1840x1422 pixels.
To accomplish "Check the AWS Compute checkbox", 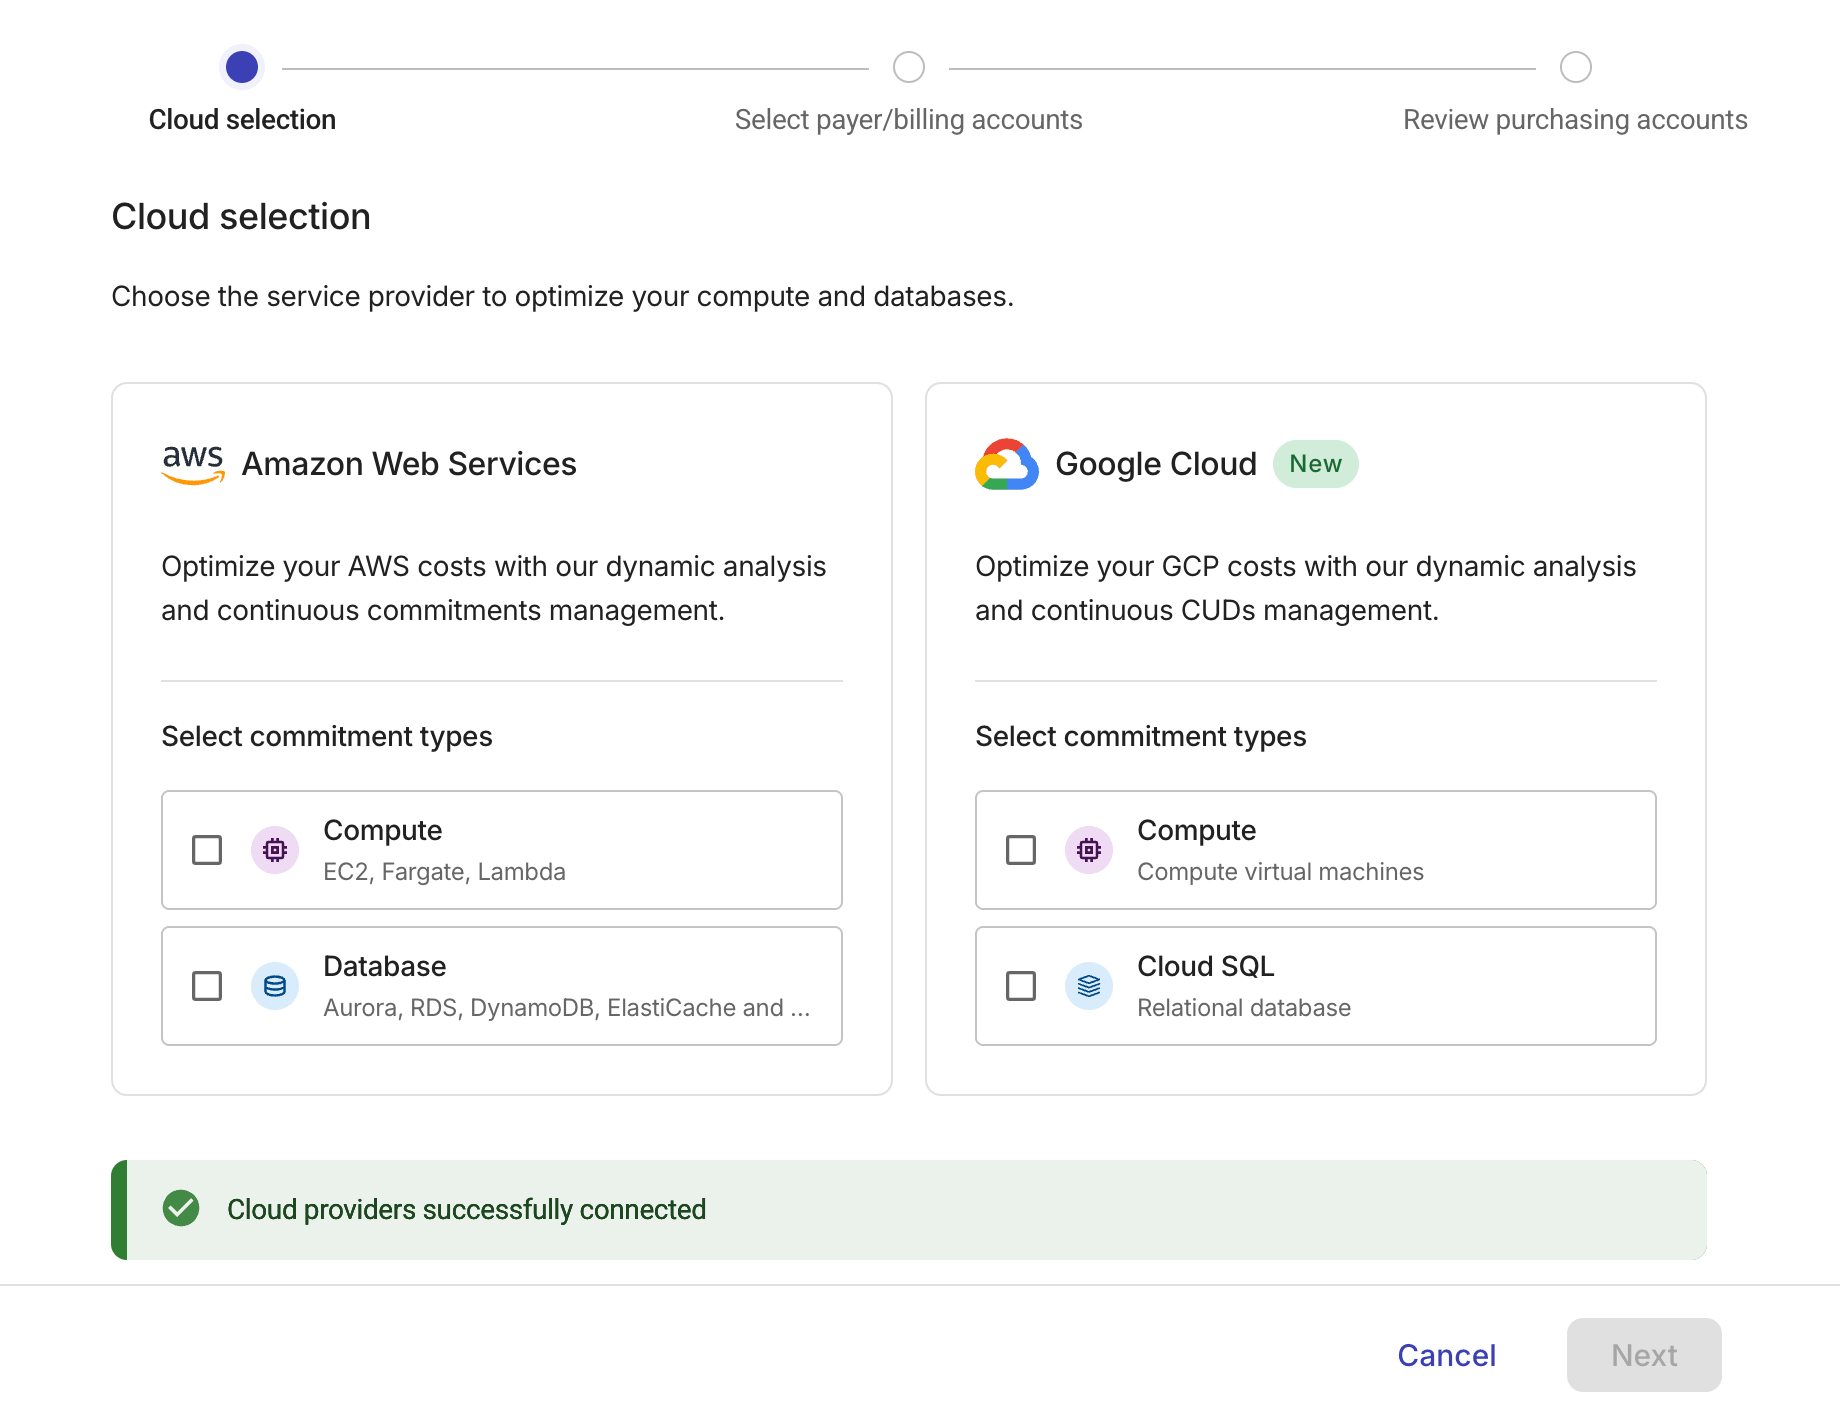I will 207,850.
